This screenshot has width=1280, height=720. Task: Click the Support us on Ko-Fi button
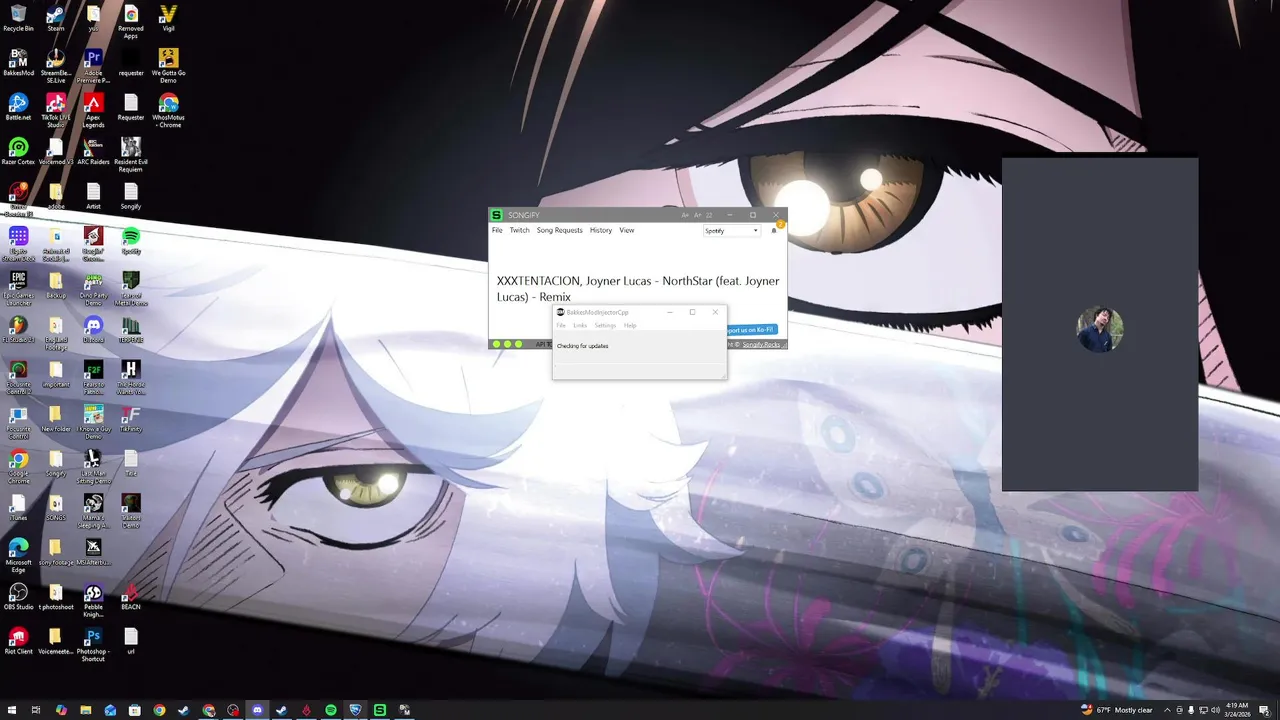click(751, 330)
